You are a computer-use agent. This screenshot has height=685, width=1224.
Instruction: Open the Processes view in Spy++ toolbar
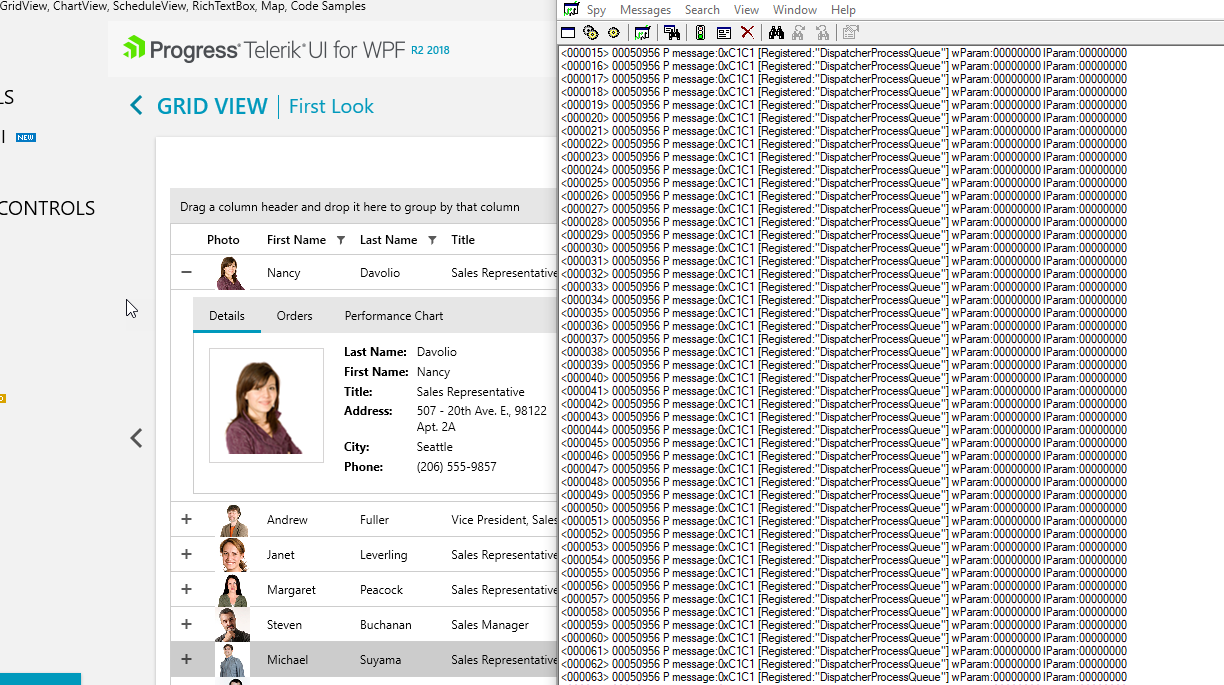pos(591,33)
